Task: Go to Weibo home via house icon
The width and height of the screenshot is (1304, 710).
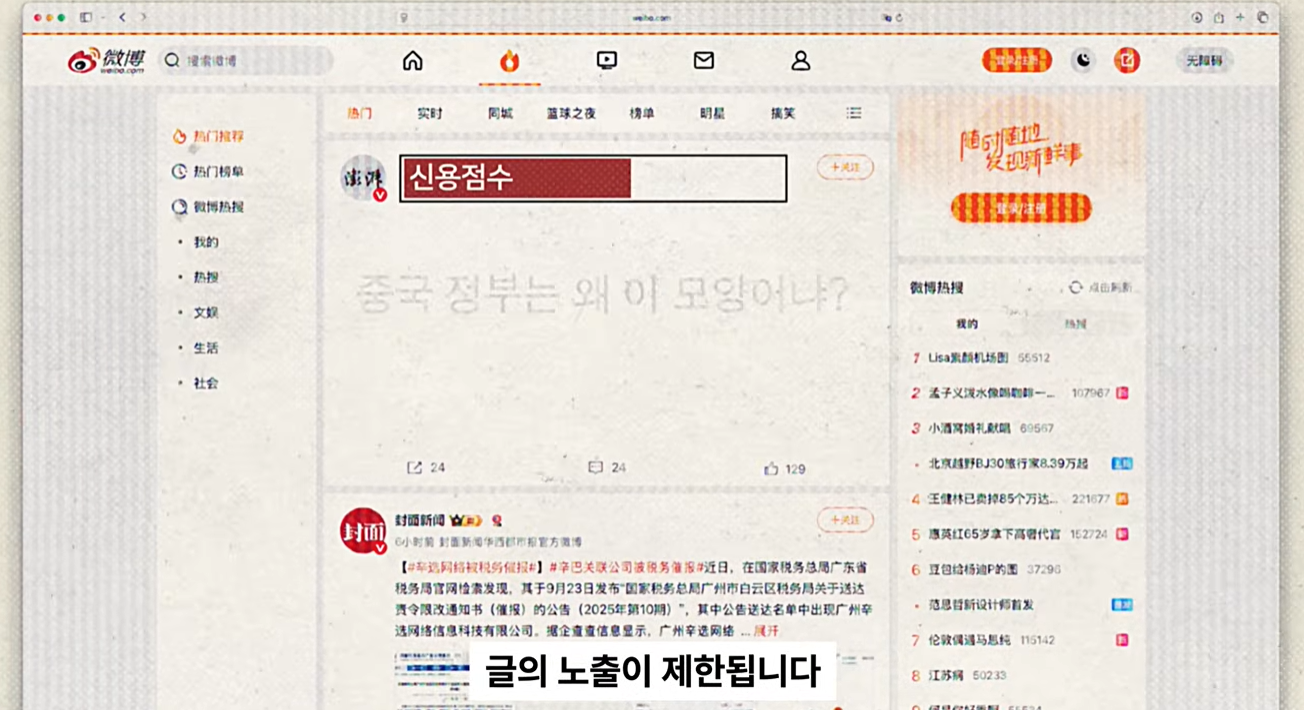Action: click(412, 61)
